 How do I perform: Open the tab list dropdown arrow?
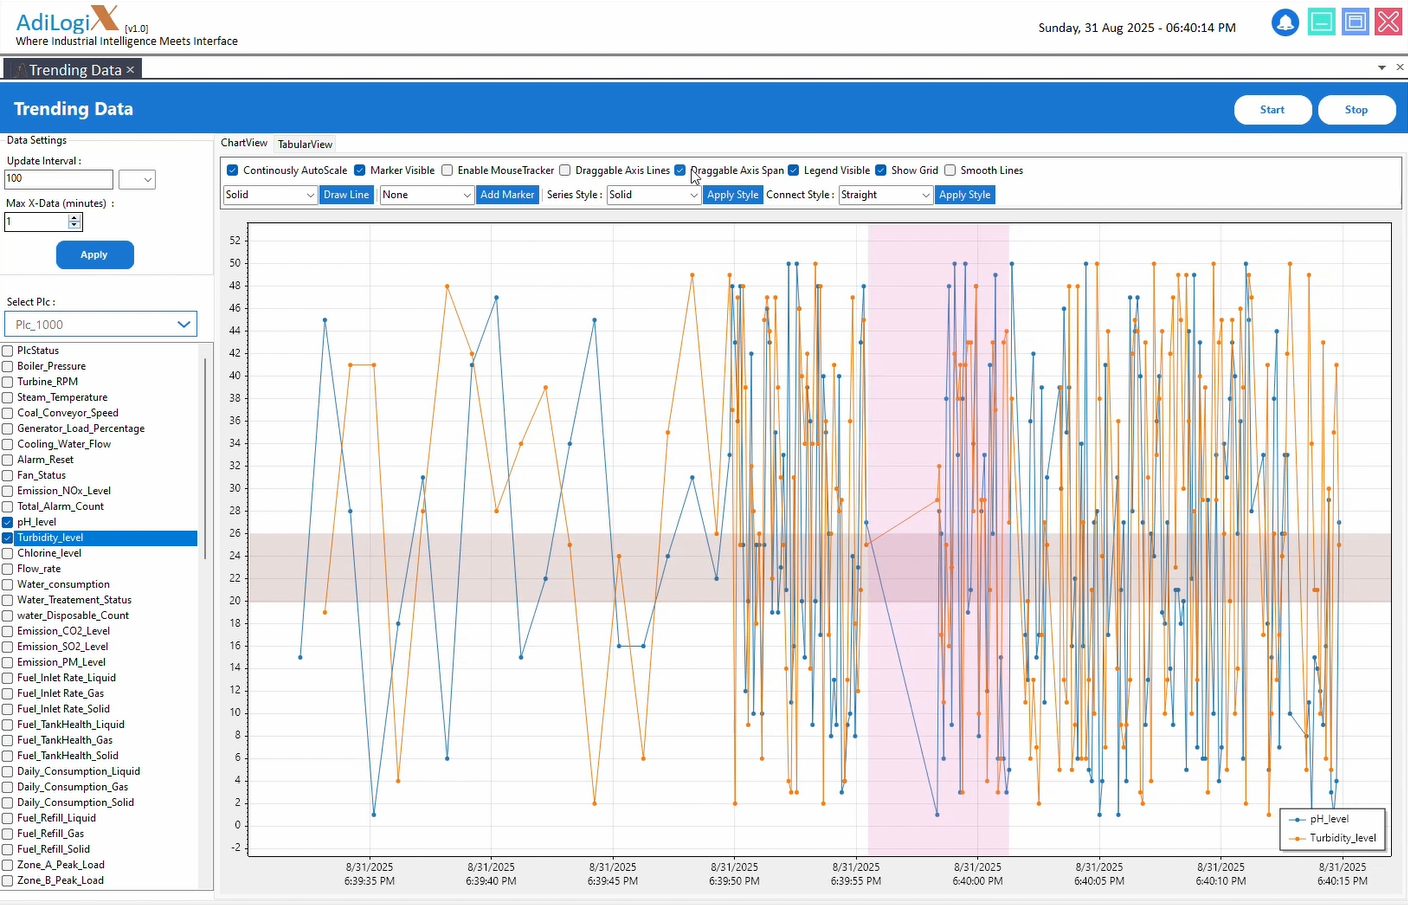tap(1382, 67)
